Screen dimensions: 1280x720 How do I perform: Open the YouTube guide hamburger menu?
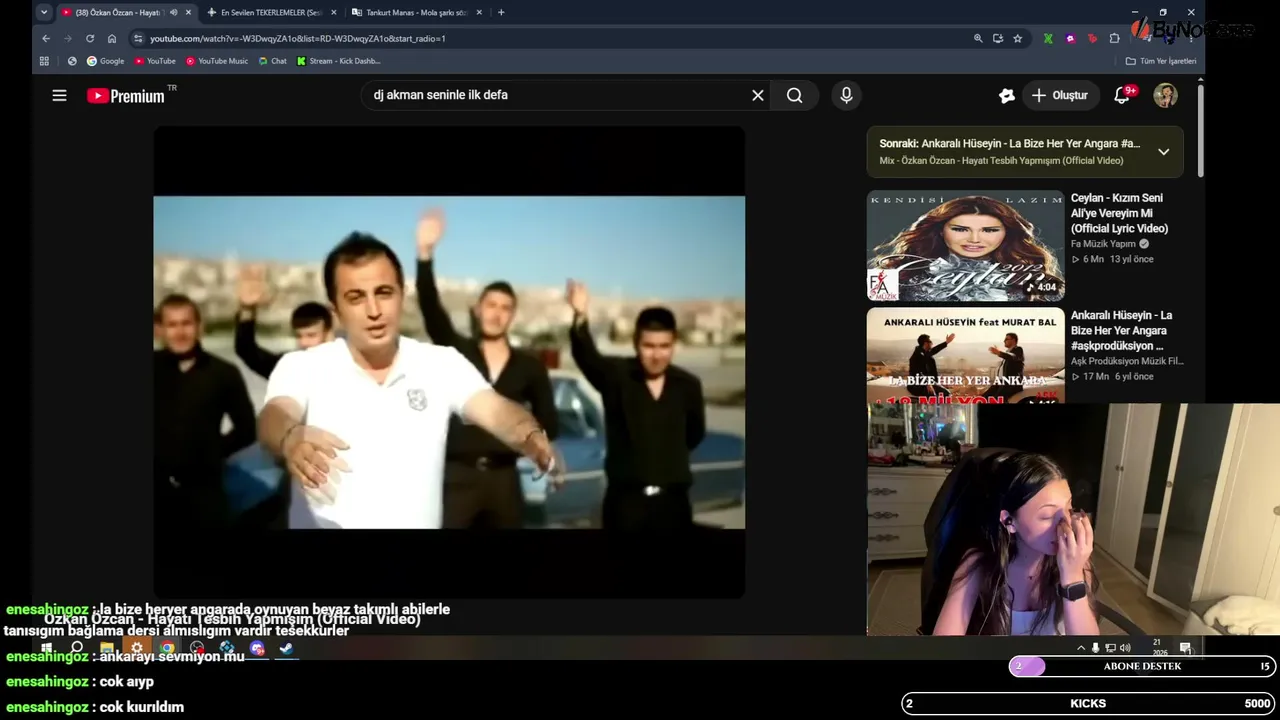tap(59, 95)
